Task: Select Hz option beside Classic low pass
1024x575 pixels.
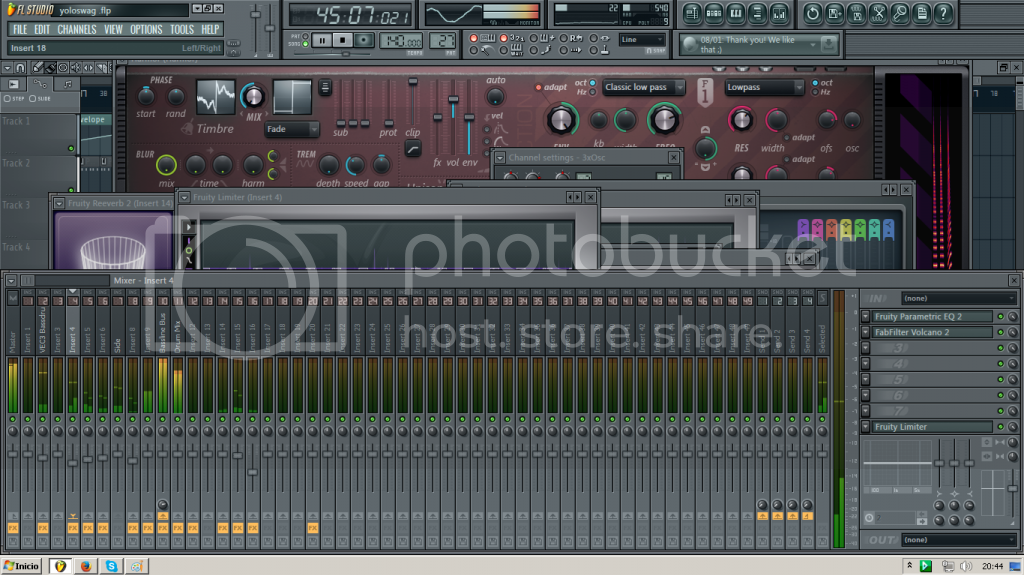Action: tap(593, 92)
